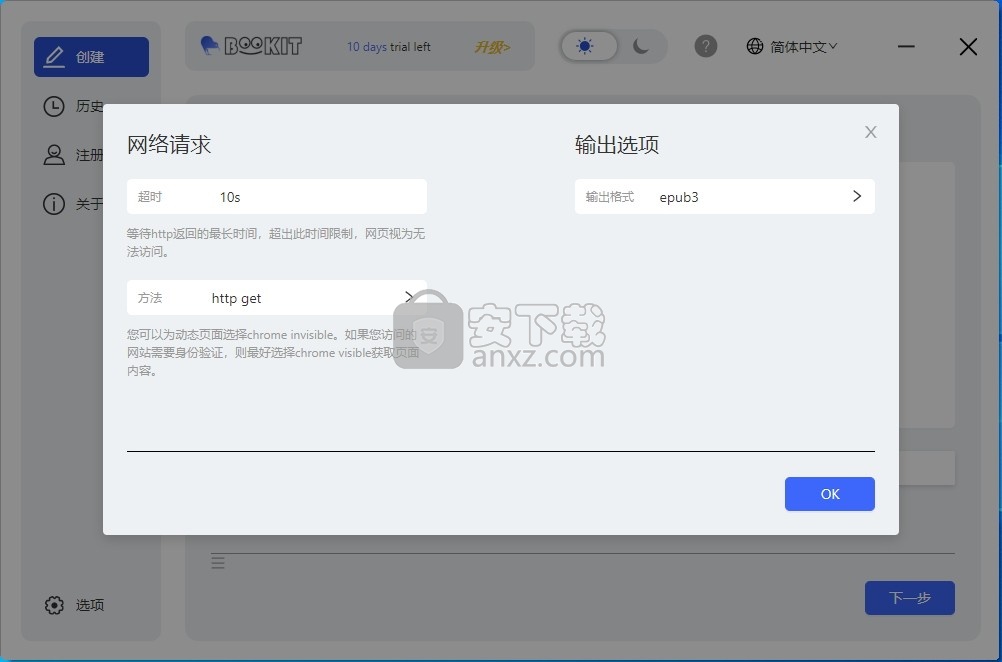This screenshot has height=662, width=1002.
Task: Click the pencil icon on 创建 button
Action: [x=54, y=57]
